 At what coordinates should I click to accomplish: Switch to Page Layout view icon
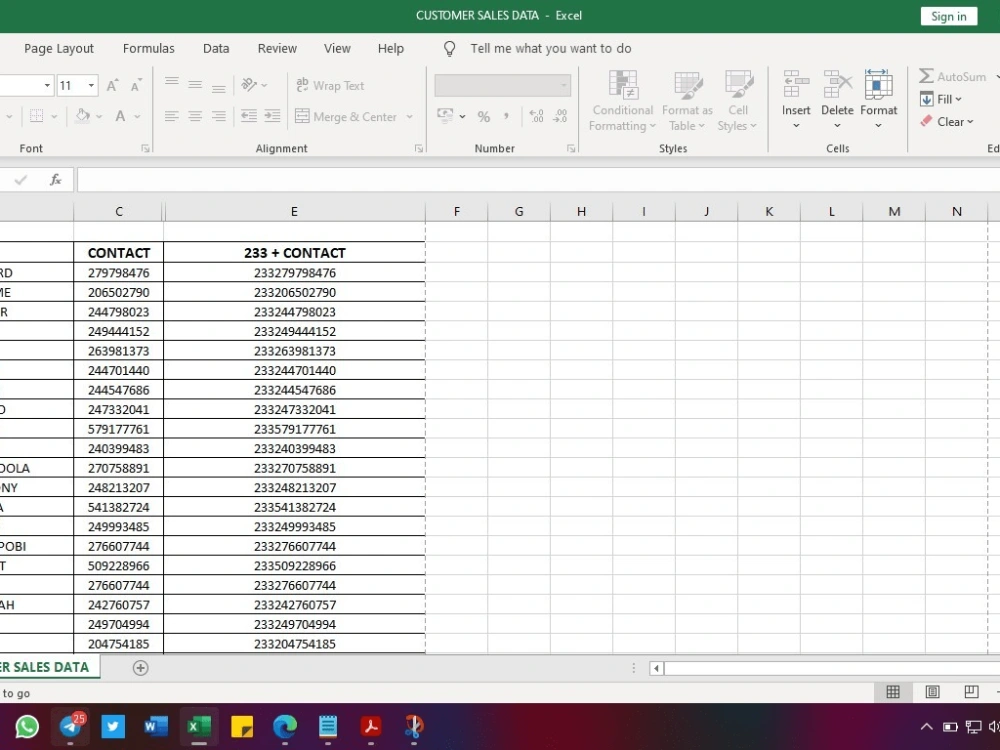932,692
